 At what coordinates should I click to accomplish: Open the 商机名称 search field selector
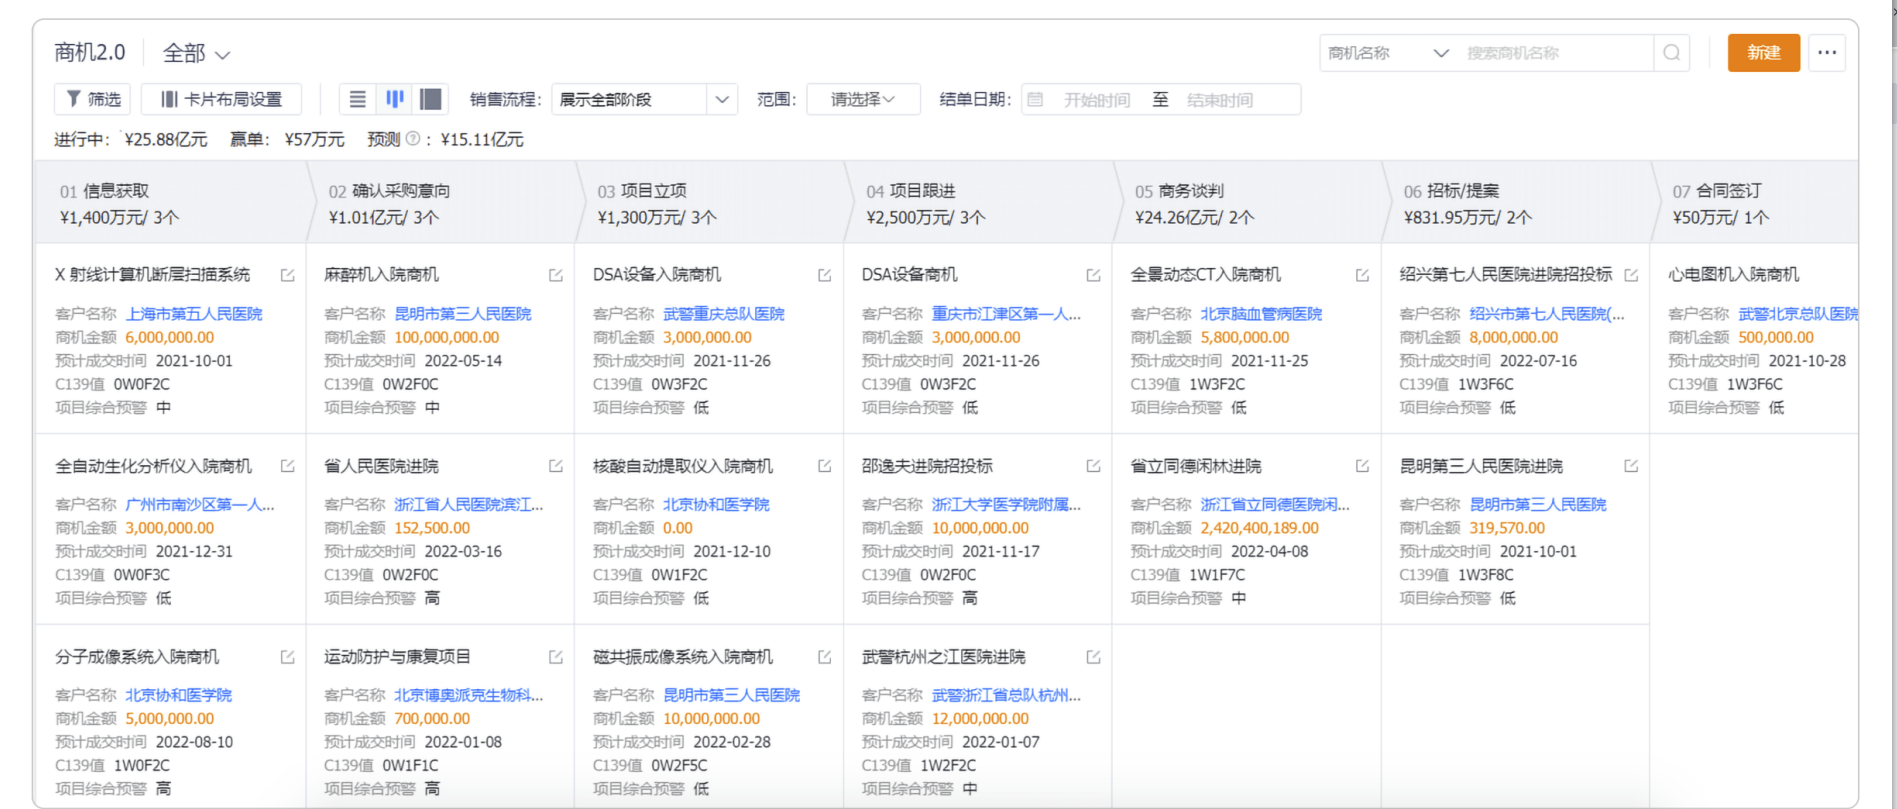point(1388,53)
